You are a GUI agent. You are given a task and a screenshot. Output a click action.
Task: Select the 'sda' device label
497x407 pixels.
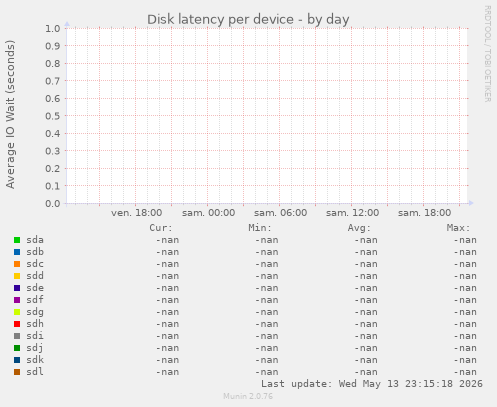[35, 240]
